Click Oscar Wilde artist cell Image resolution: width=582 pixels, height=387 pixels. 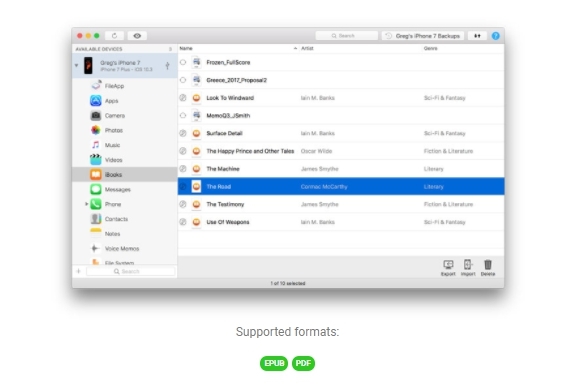316,151
